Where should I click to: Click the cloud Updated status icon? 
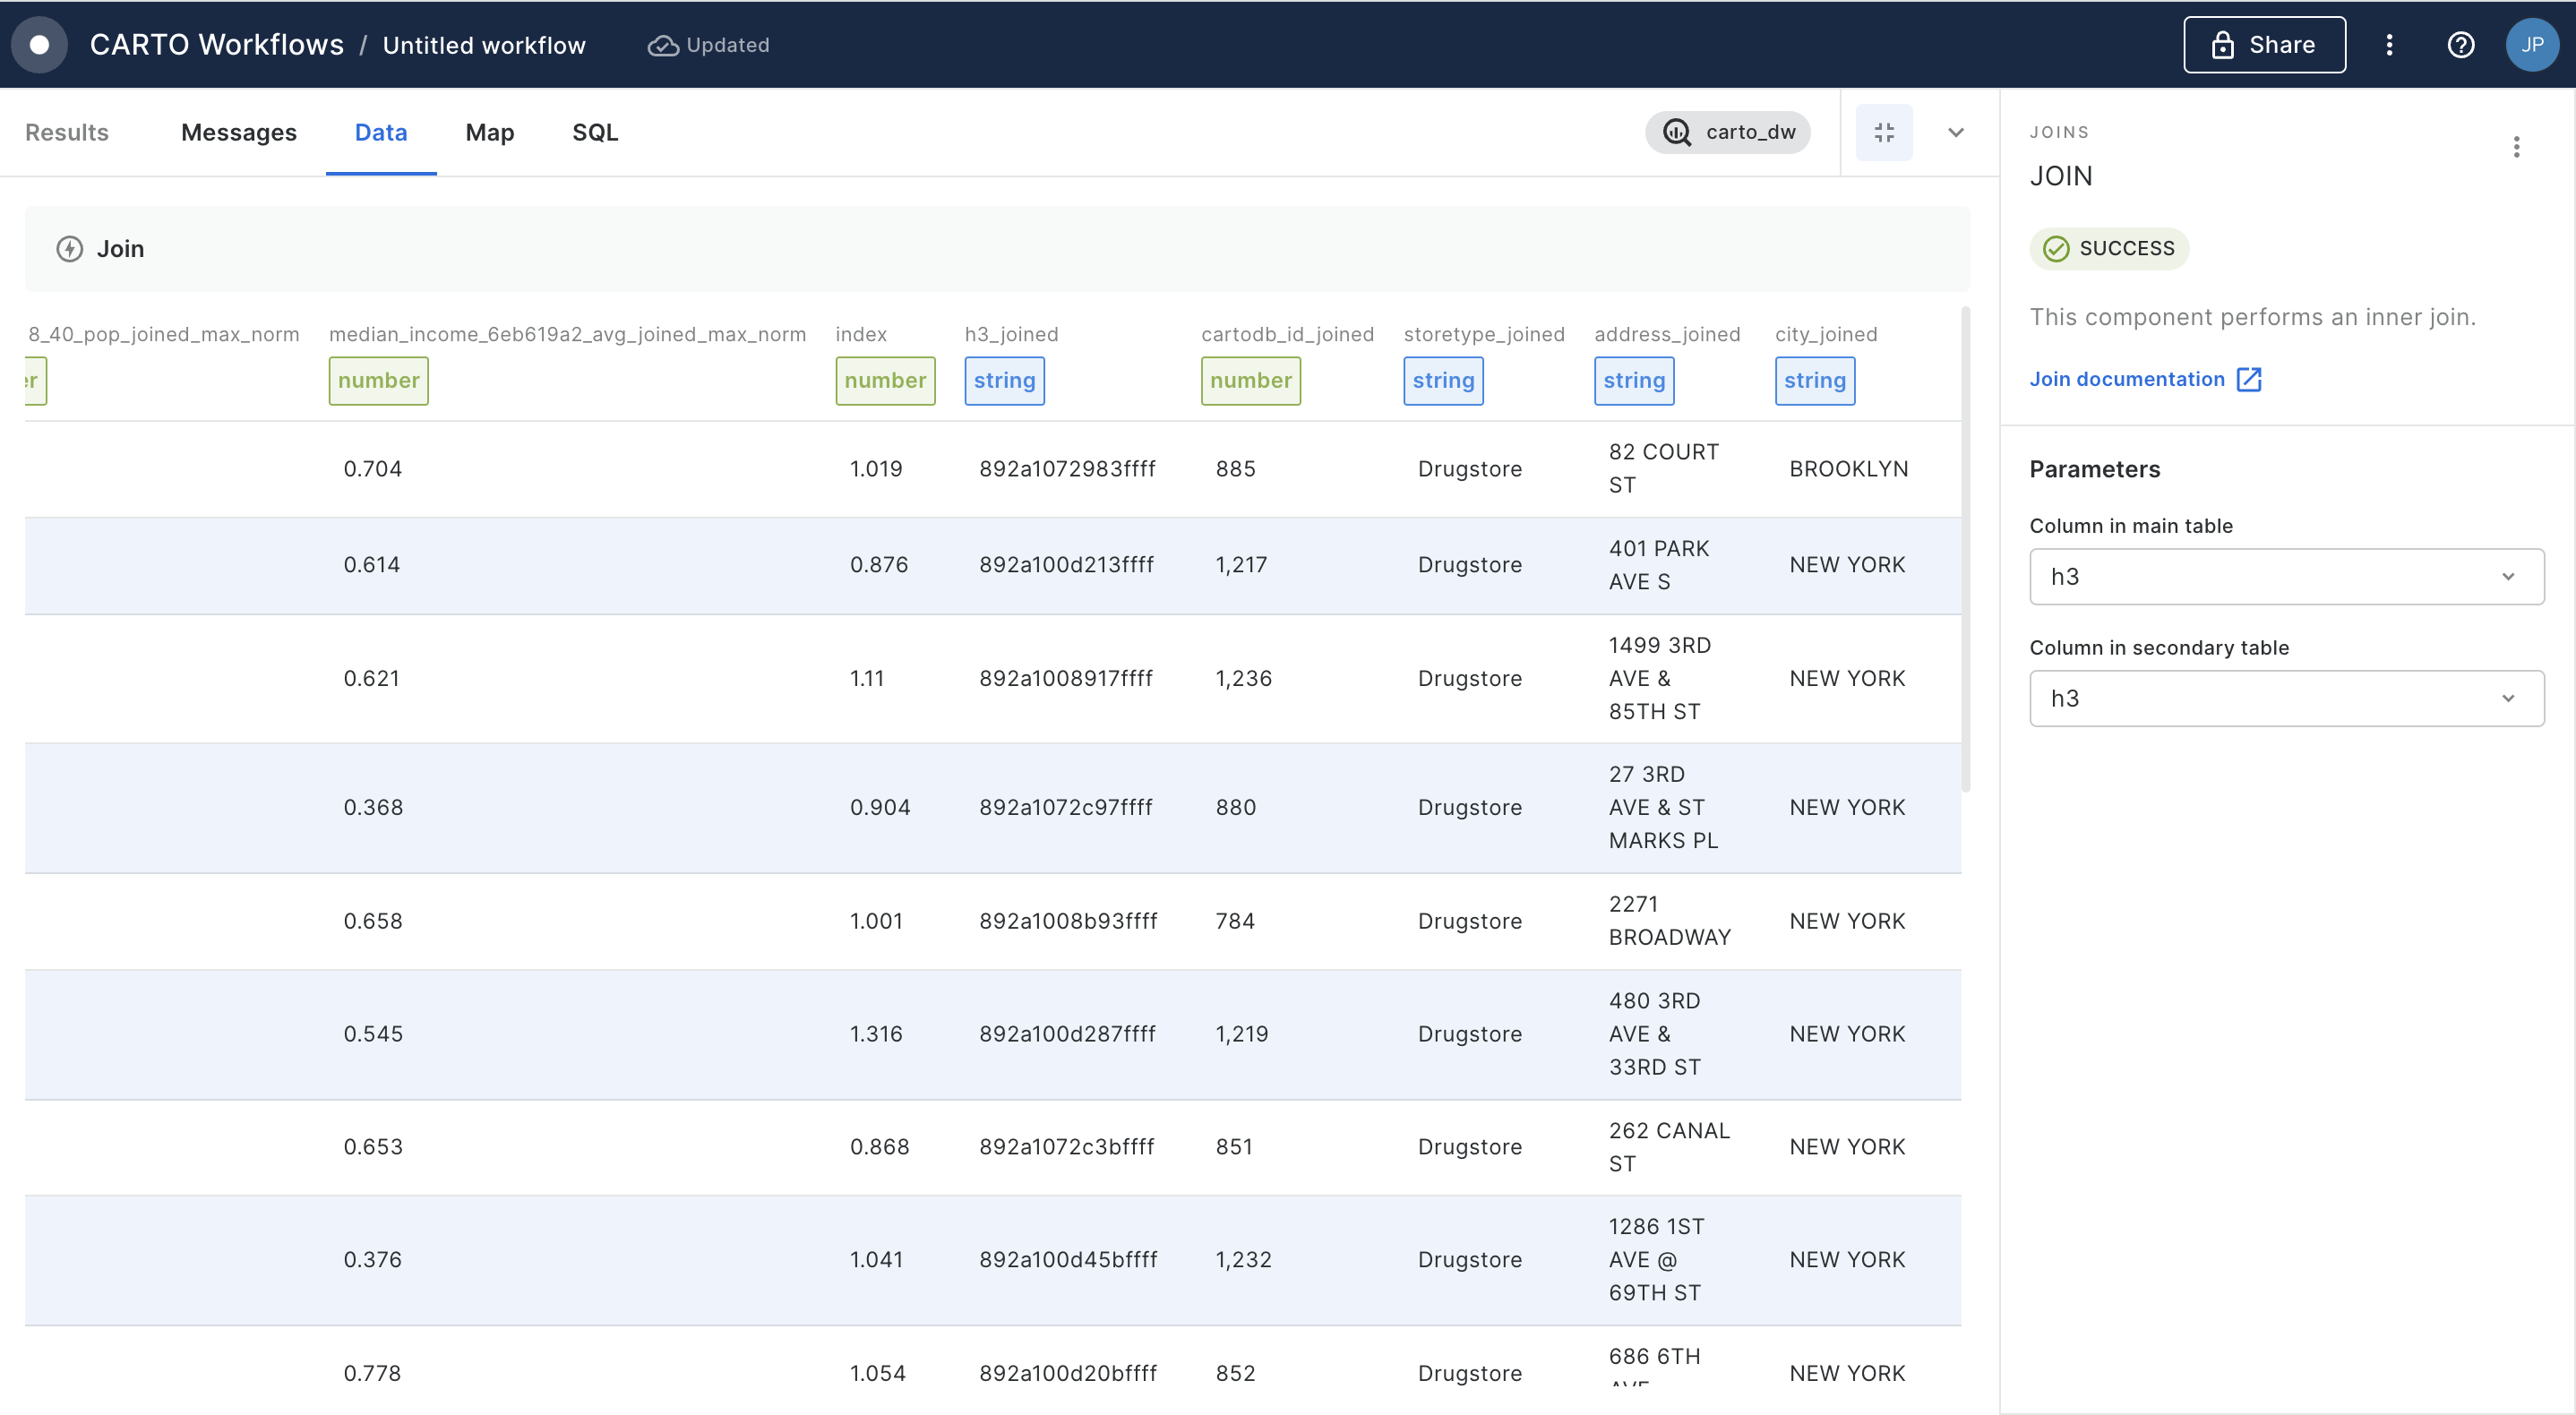pyautogui.click(x=662, y=46)
